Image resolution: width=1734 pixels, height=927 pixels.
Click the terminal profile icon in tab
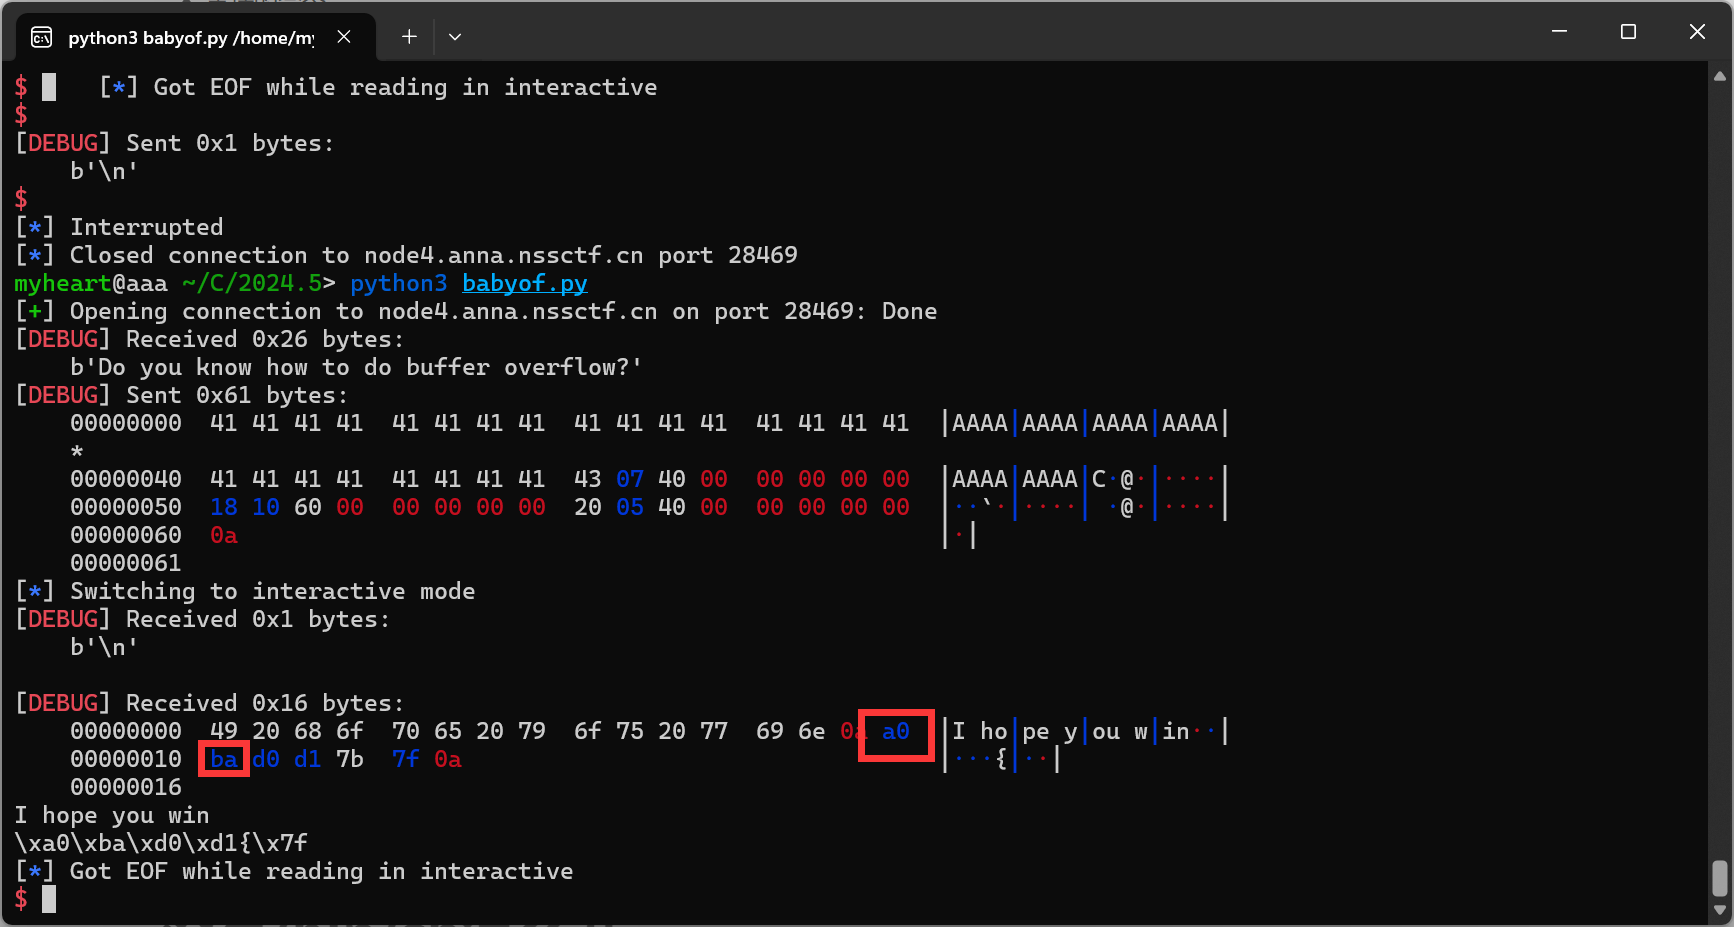(42, 37)
